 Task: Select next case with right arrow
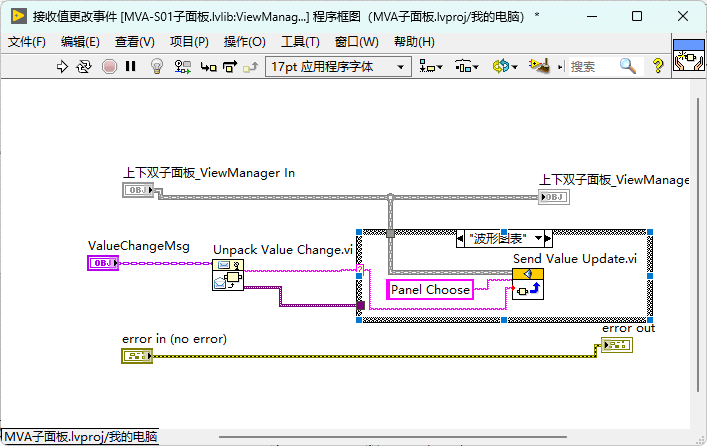(x=548, y=238)
